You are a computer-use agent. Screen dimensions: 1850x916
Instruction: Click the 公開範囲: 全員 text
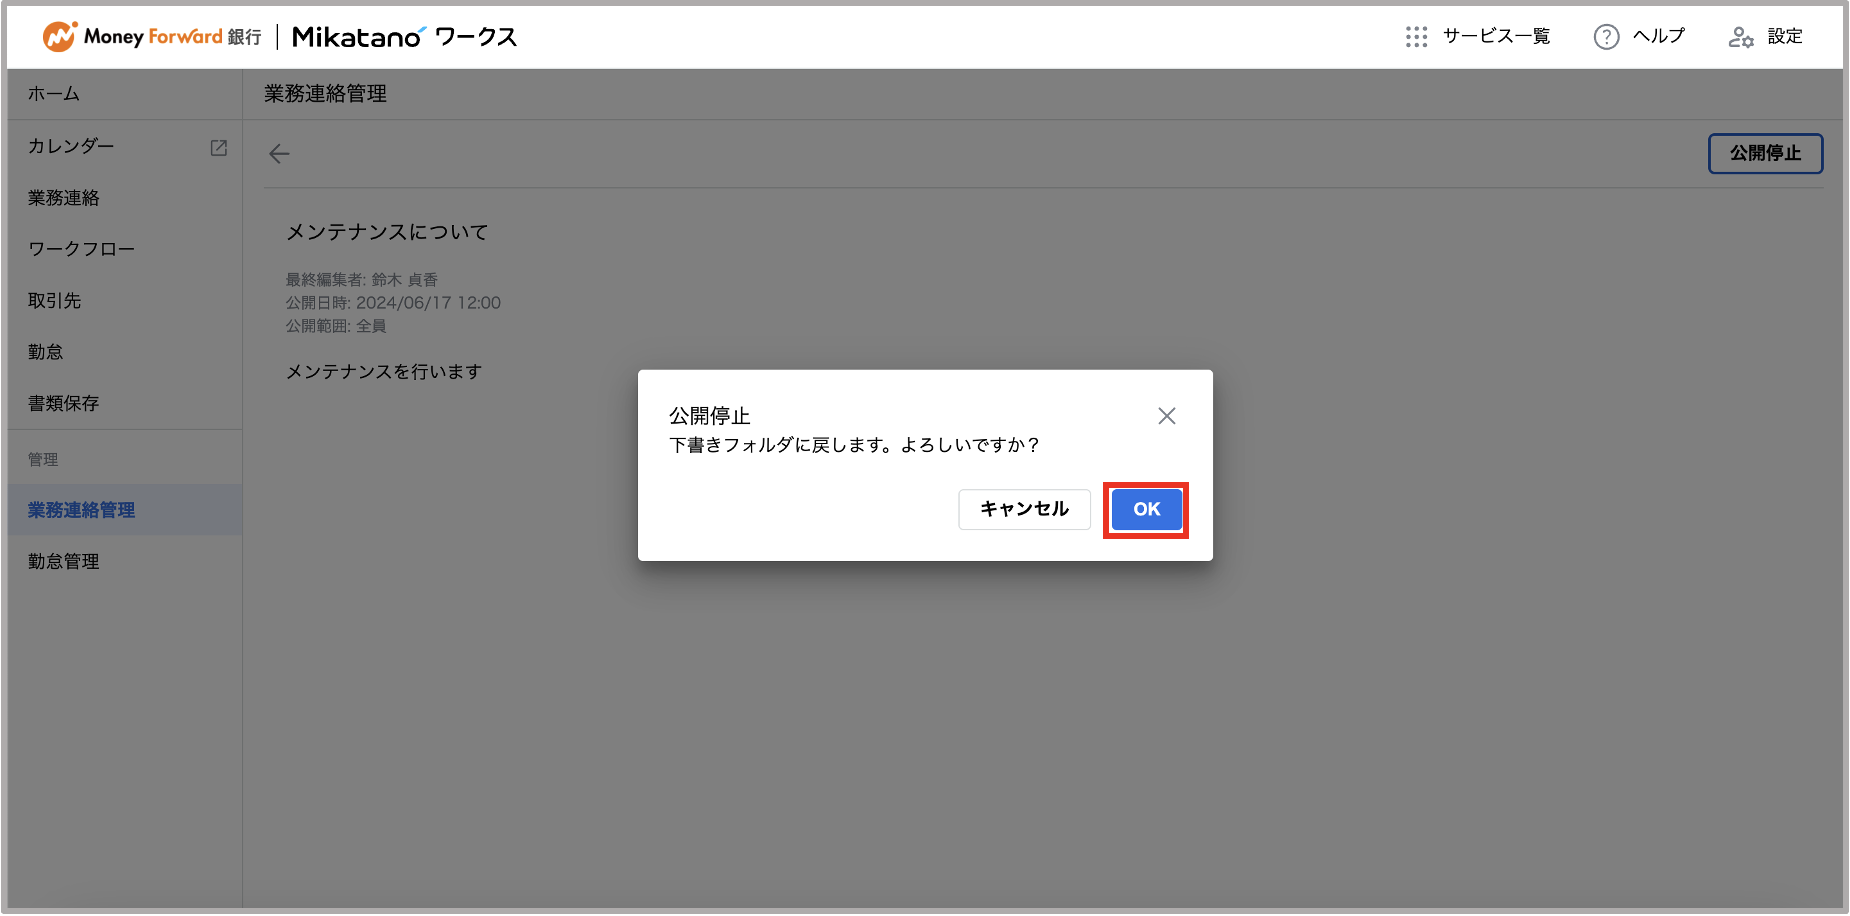[336, 326]
